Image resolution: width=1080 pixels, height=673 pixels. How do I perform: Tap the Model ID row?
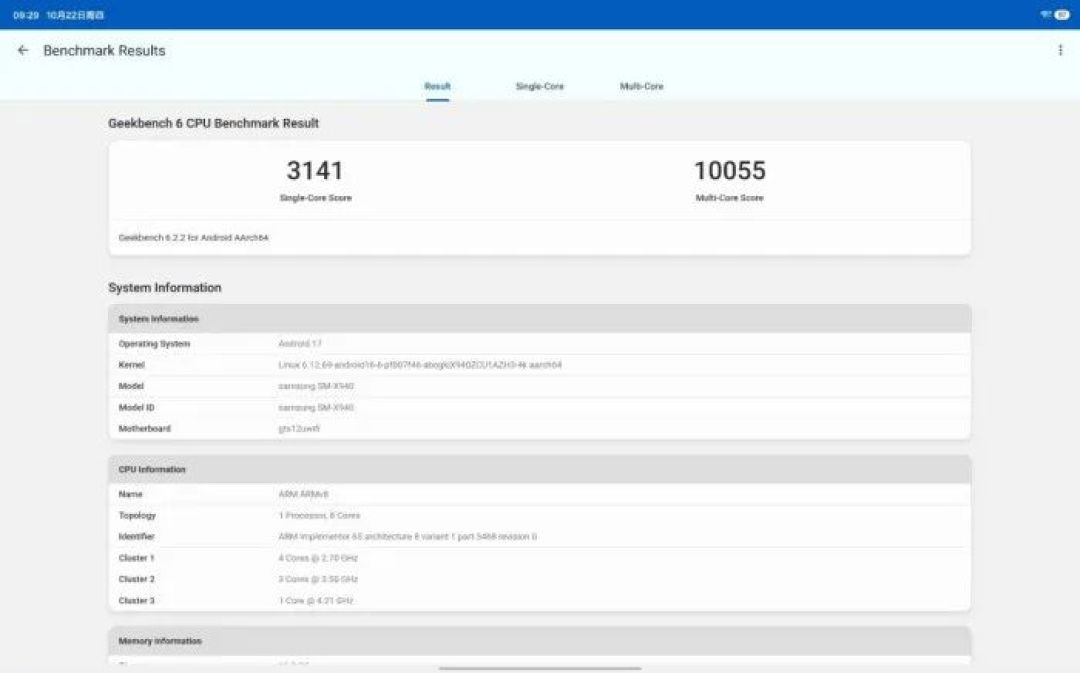[x=539, y=408]
